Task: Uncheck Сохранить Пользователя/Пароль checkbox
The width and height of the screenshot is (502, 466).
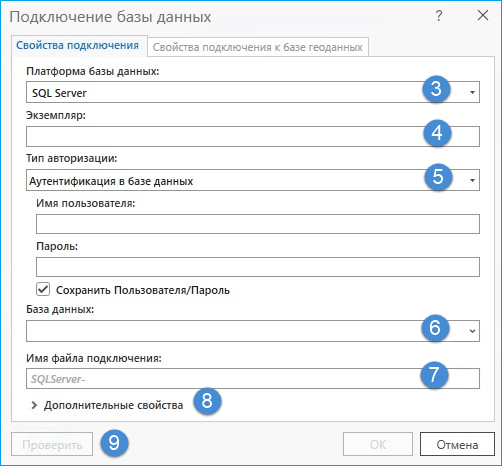Action: [x=43, y=289]
